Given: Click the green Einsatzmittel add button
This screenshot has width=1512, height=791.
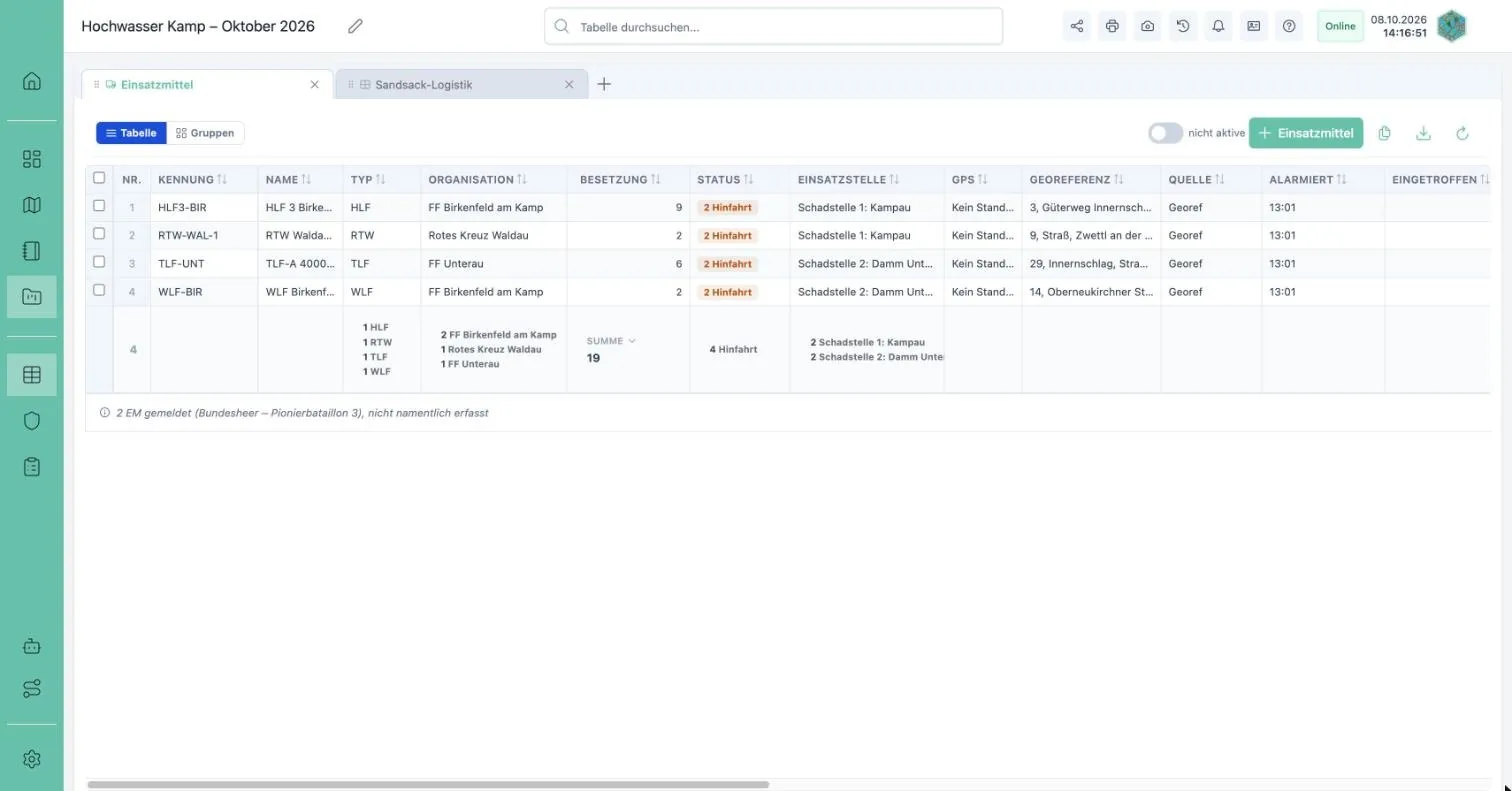Looking at the screenshot, I should (1306, 133).
